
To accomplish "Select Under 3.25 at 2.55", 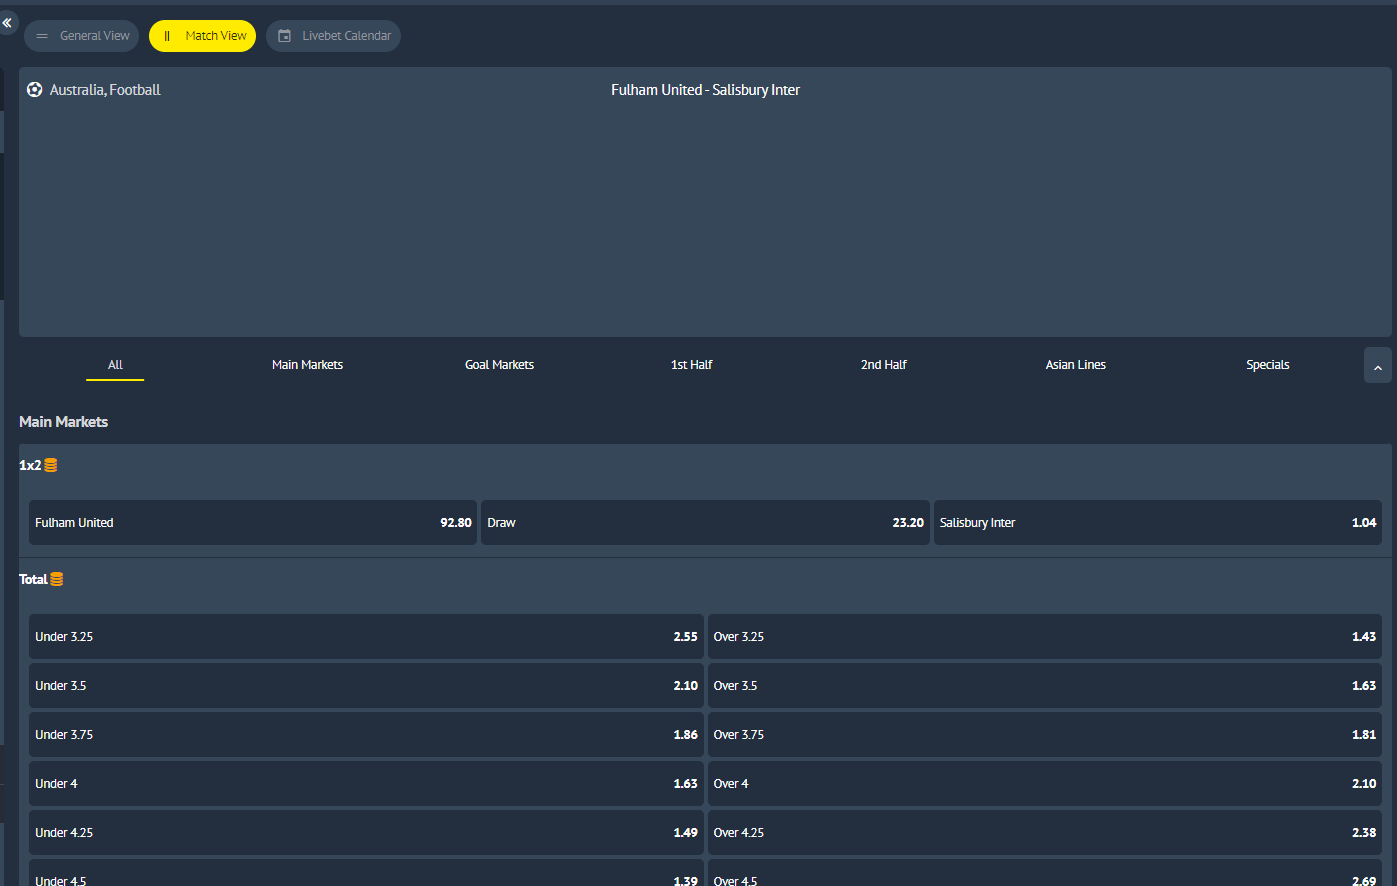I will (366, 637).
